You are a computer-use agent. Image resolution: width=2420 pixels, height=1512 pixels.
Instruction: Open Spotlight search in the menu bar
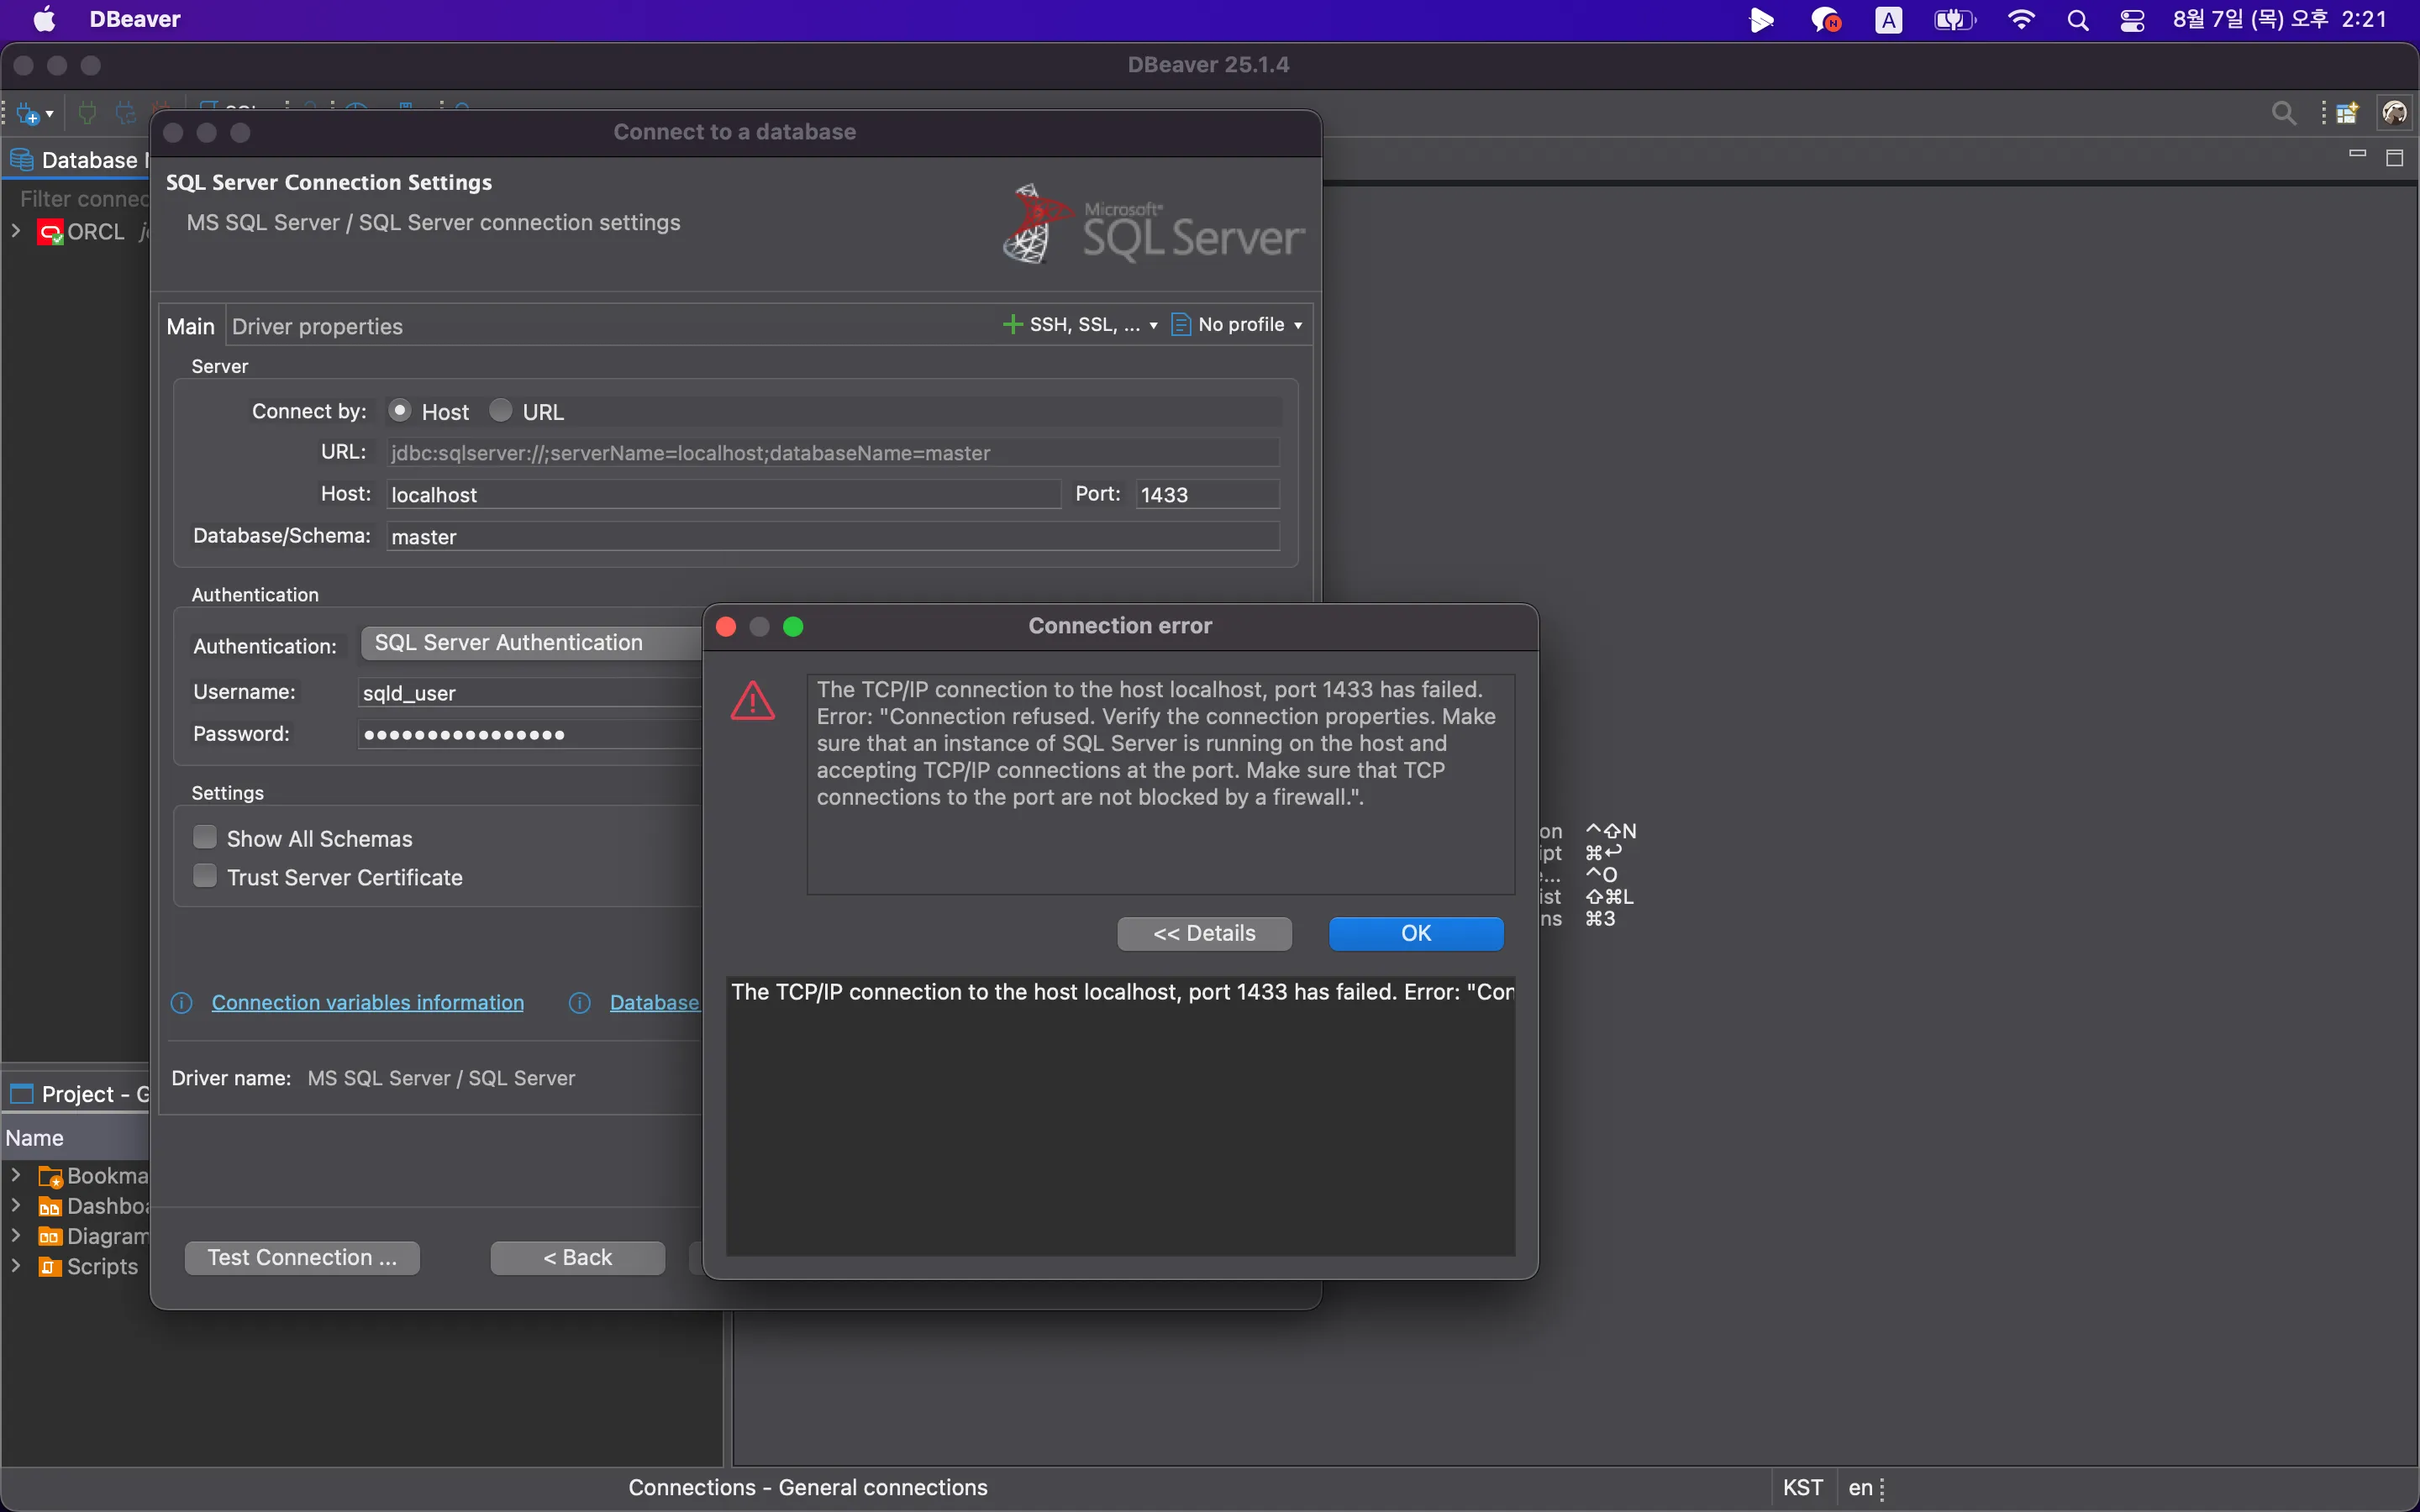2078,20
